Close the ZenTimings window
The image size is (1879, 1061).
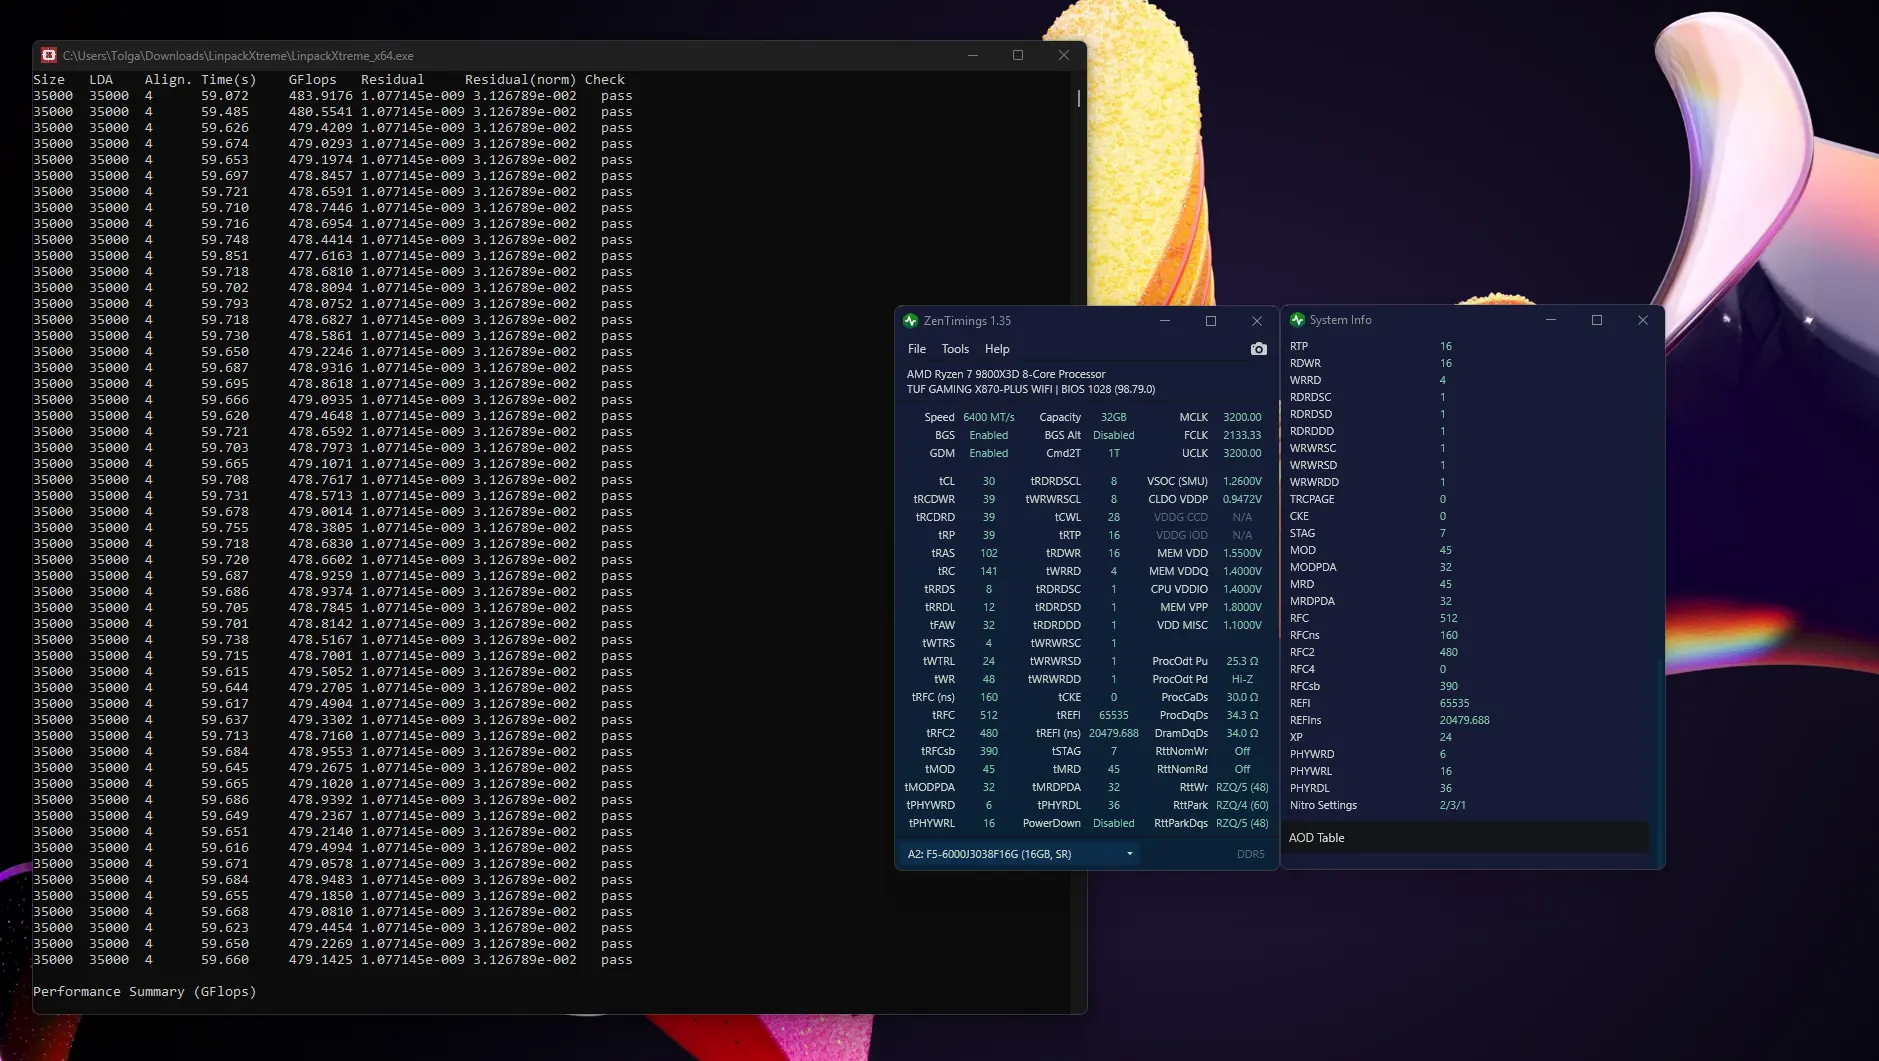pyautogui.click(x=1257, y=321)
